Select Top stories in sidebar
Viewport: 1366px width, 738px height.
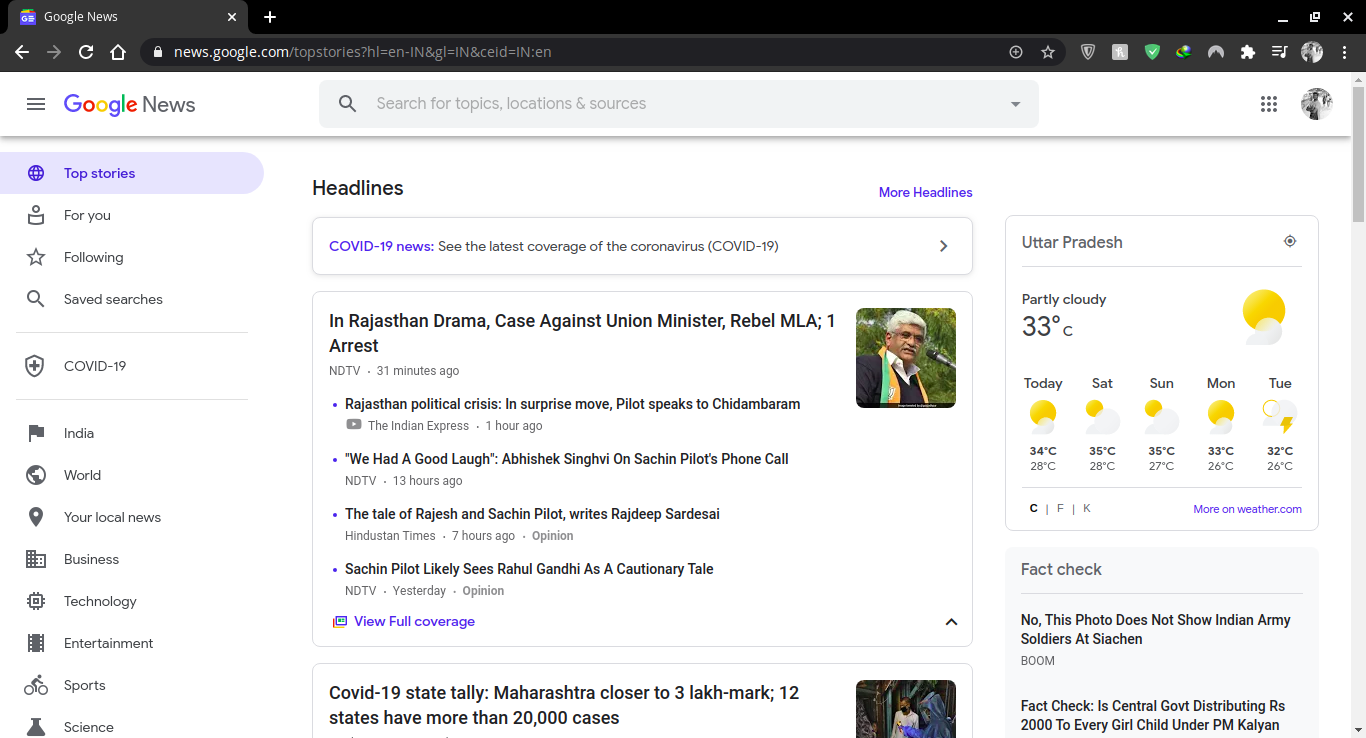pos(132,173)
